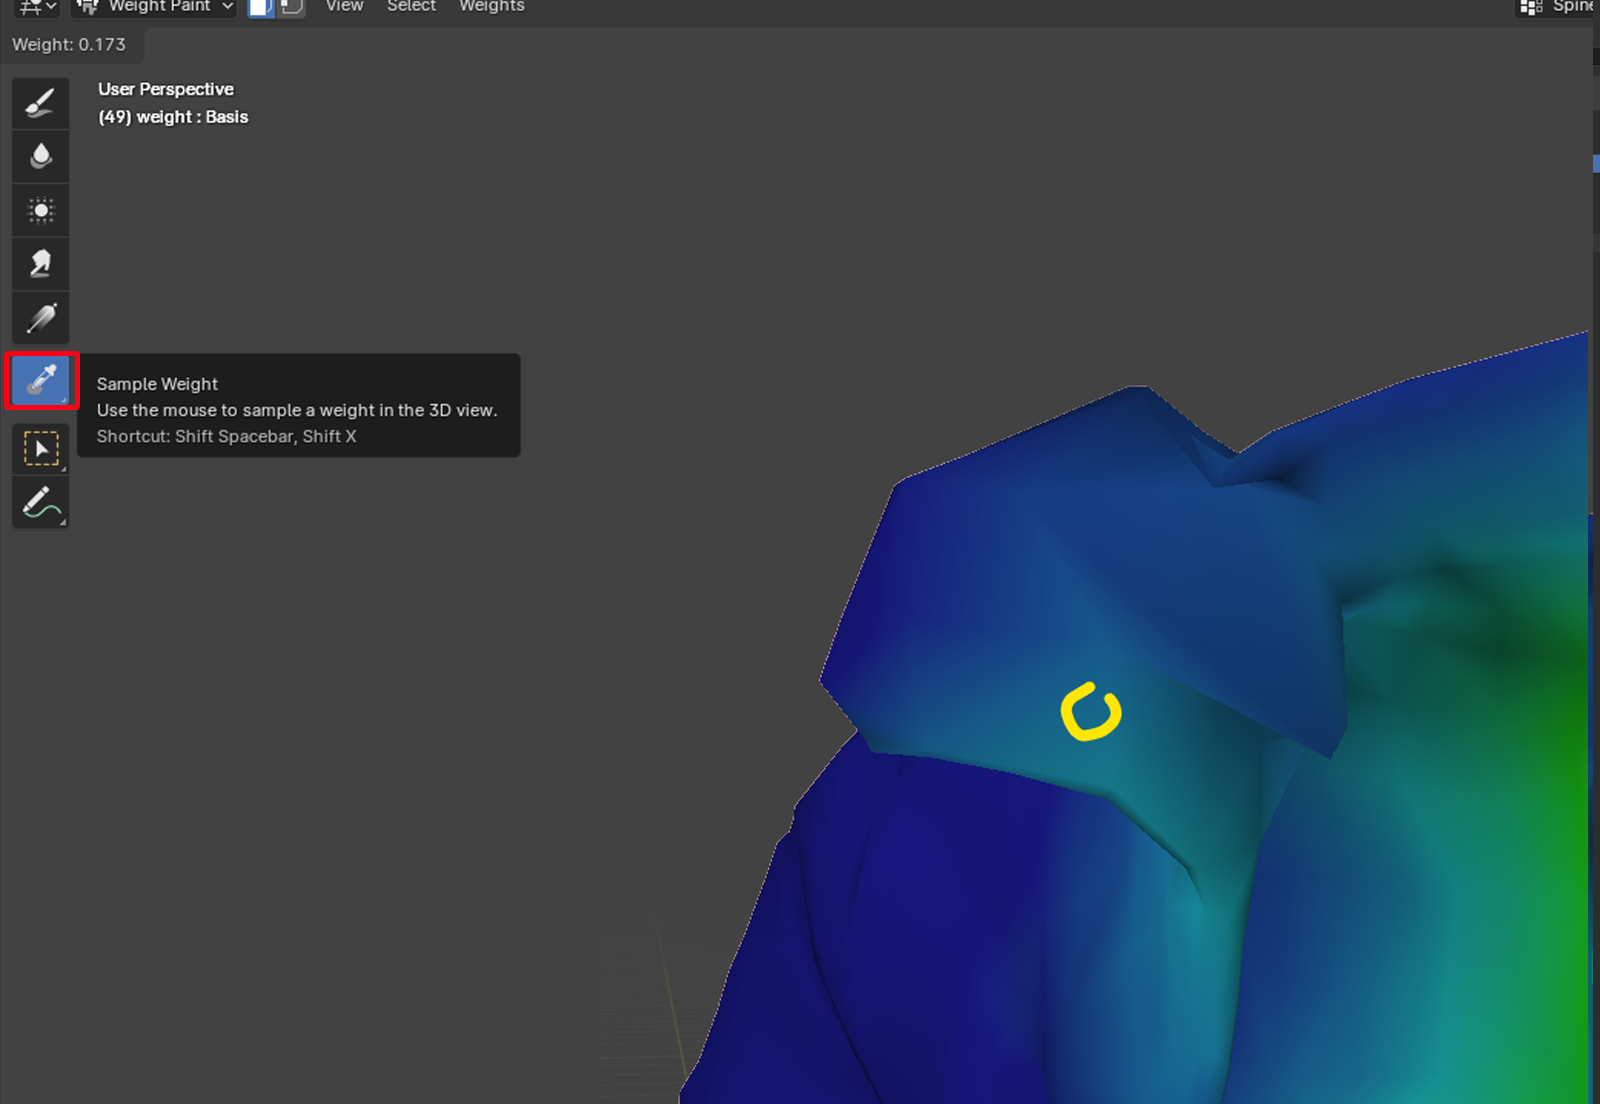Enable vertex selection masking button

pos(290,7)
